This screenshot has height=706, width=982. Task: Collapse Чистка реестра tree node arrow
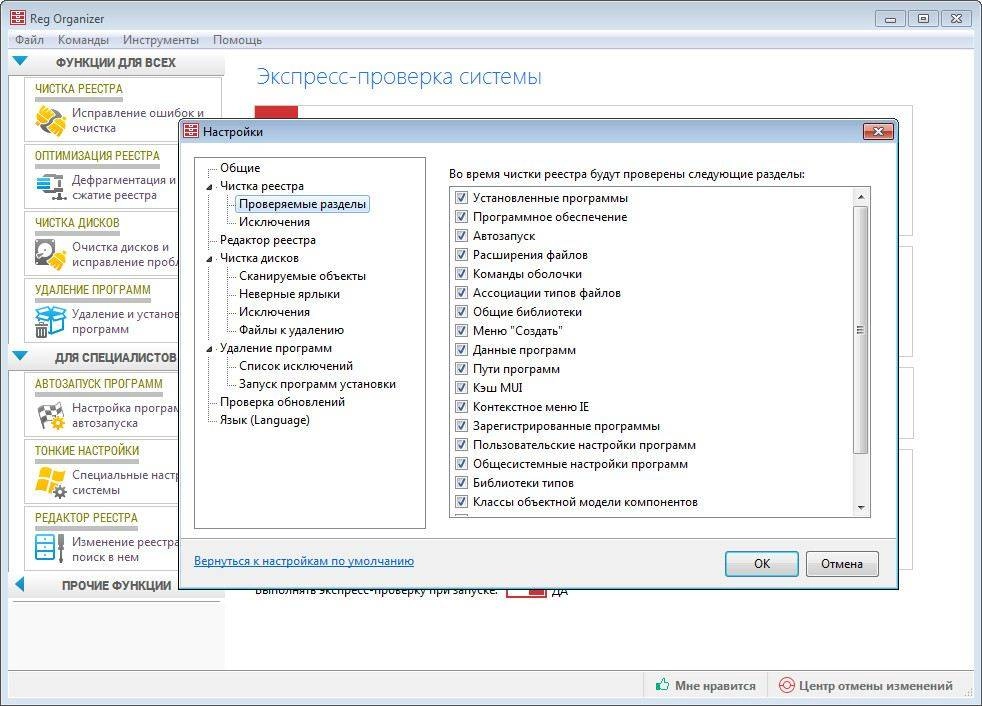(x=210, y=187)
